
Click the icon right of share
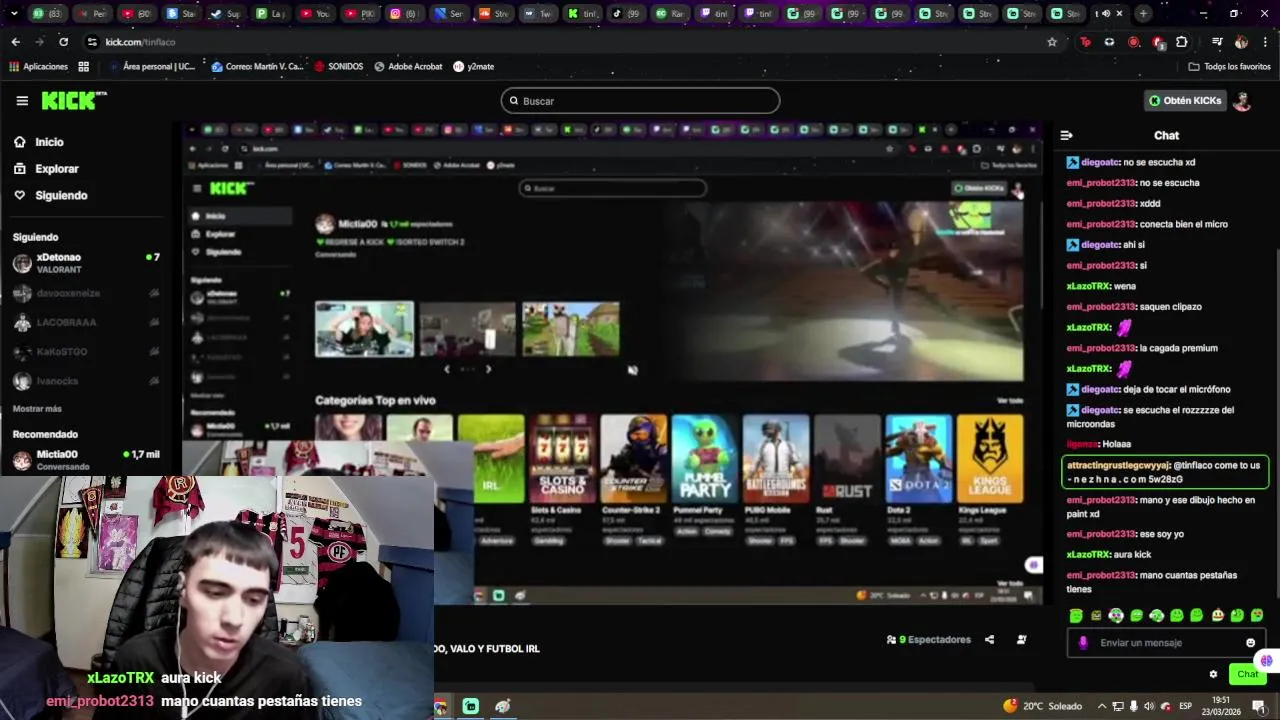pyautogui.click(x=1021, y=640)
